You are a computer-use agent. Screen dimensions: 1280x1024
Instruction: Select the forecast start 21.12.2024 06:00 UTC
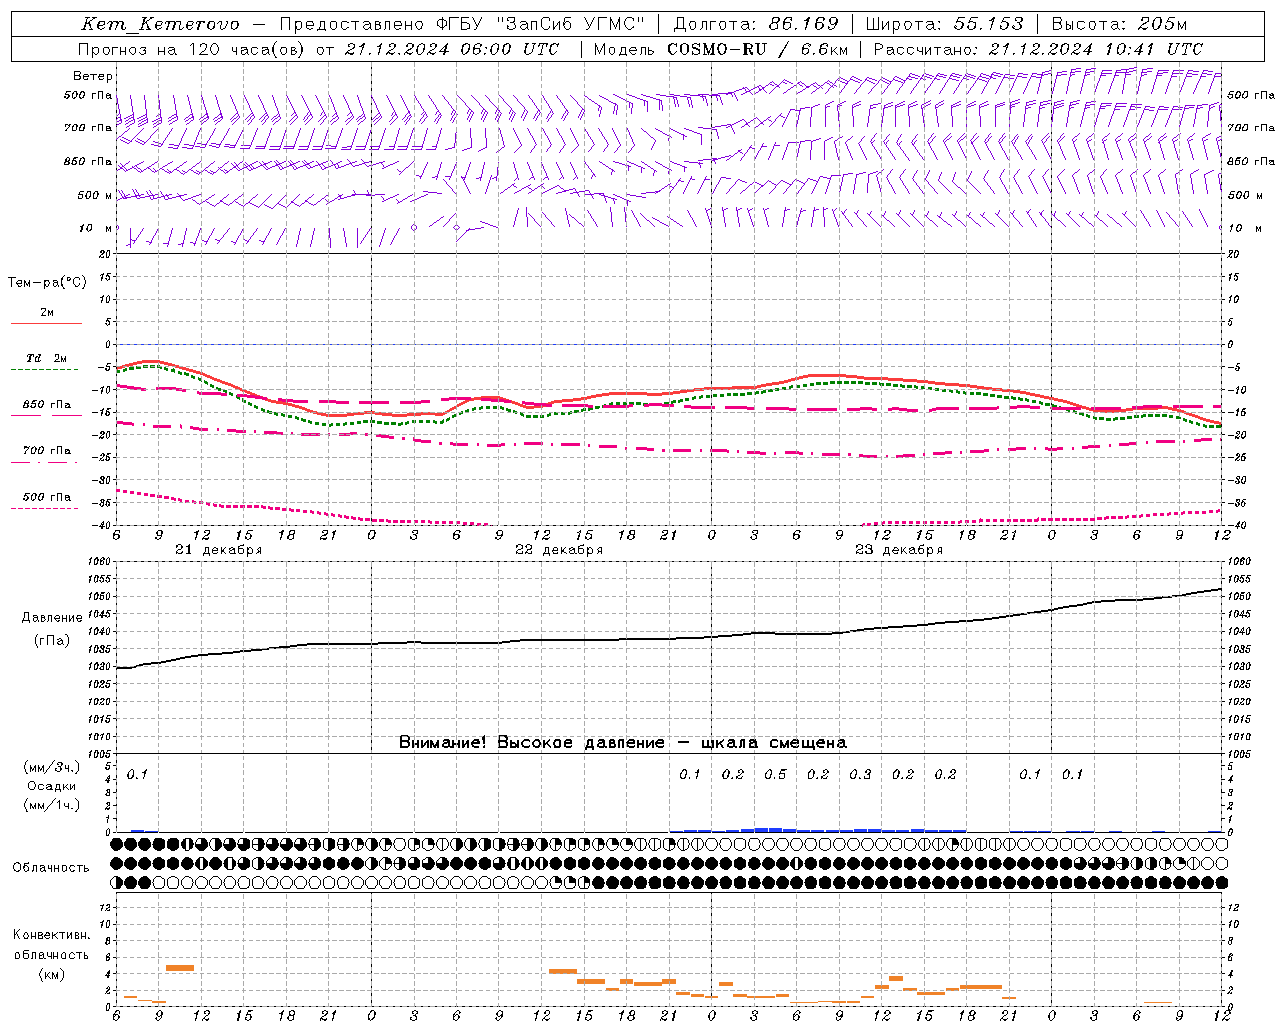tap(452, 49)
